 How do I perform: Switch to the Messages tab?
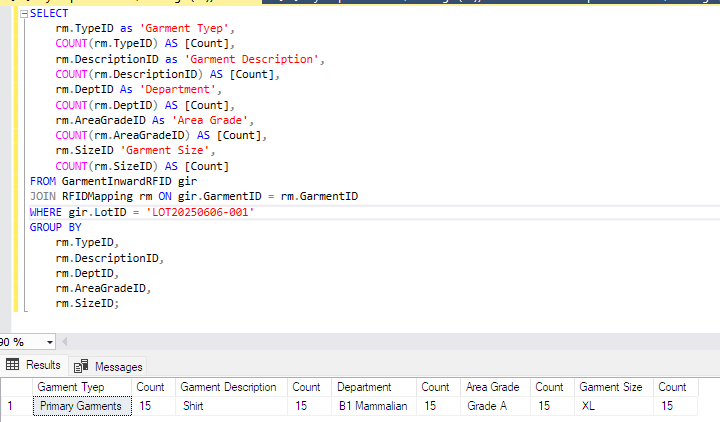tap(108, 366)
